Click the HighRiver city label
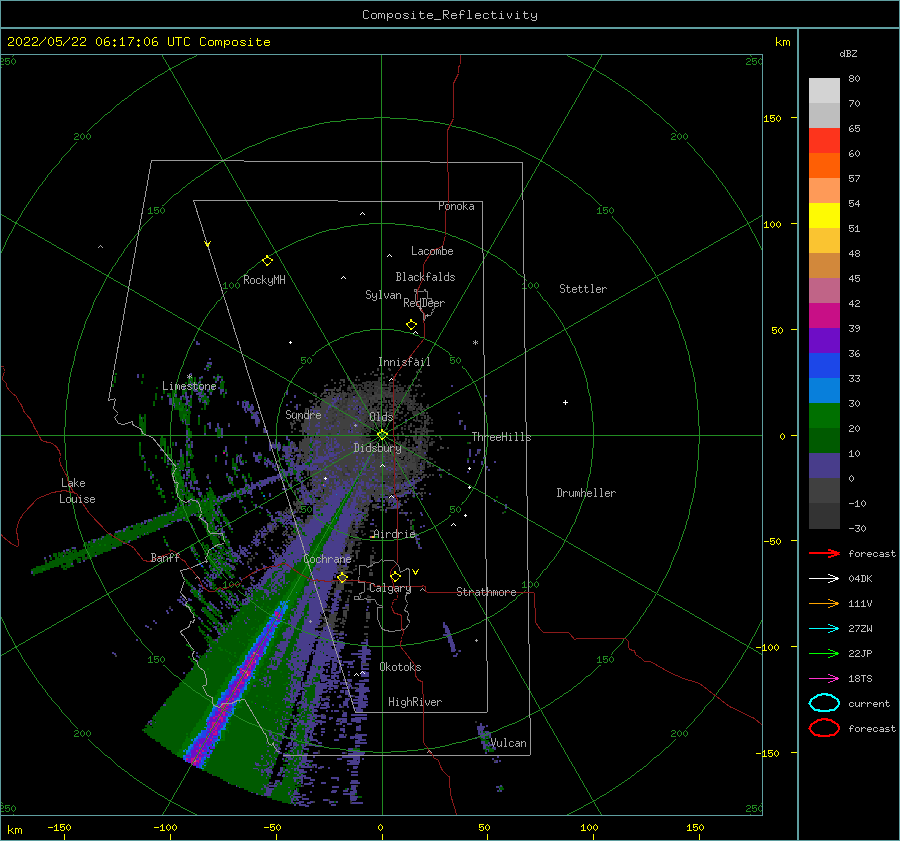This screenshot has width=900, height=841. [x=415, y=702]
